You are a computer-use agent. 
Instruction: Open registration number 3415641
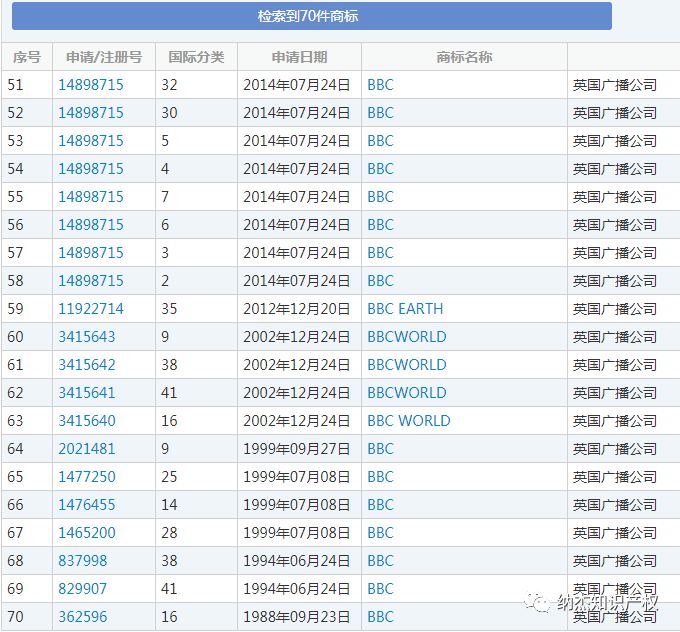[x=87, y=393]
